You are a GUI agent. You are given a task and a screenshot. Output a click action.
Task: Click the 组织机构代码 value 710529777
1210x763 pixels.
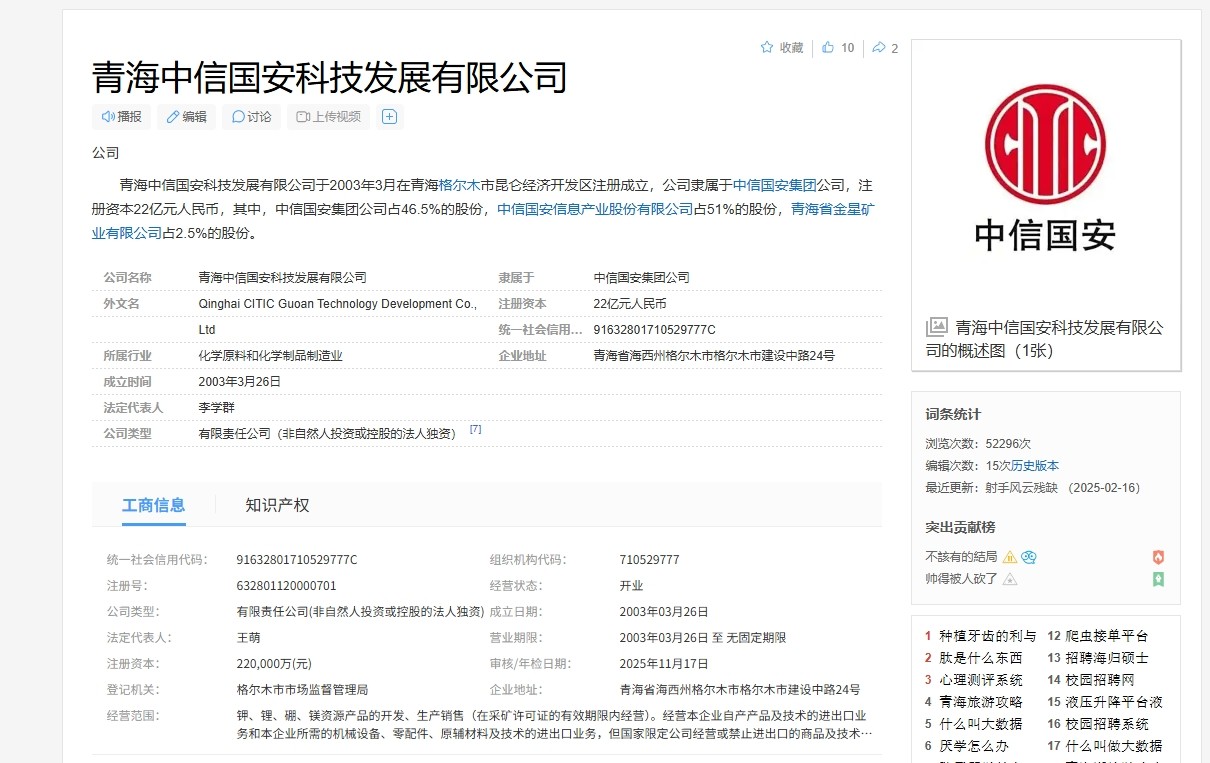649,560
